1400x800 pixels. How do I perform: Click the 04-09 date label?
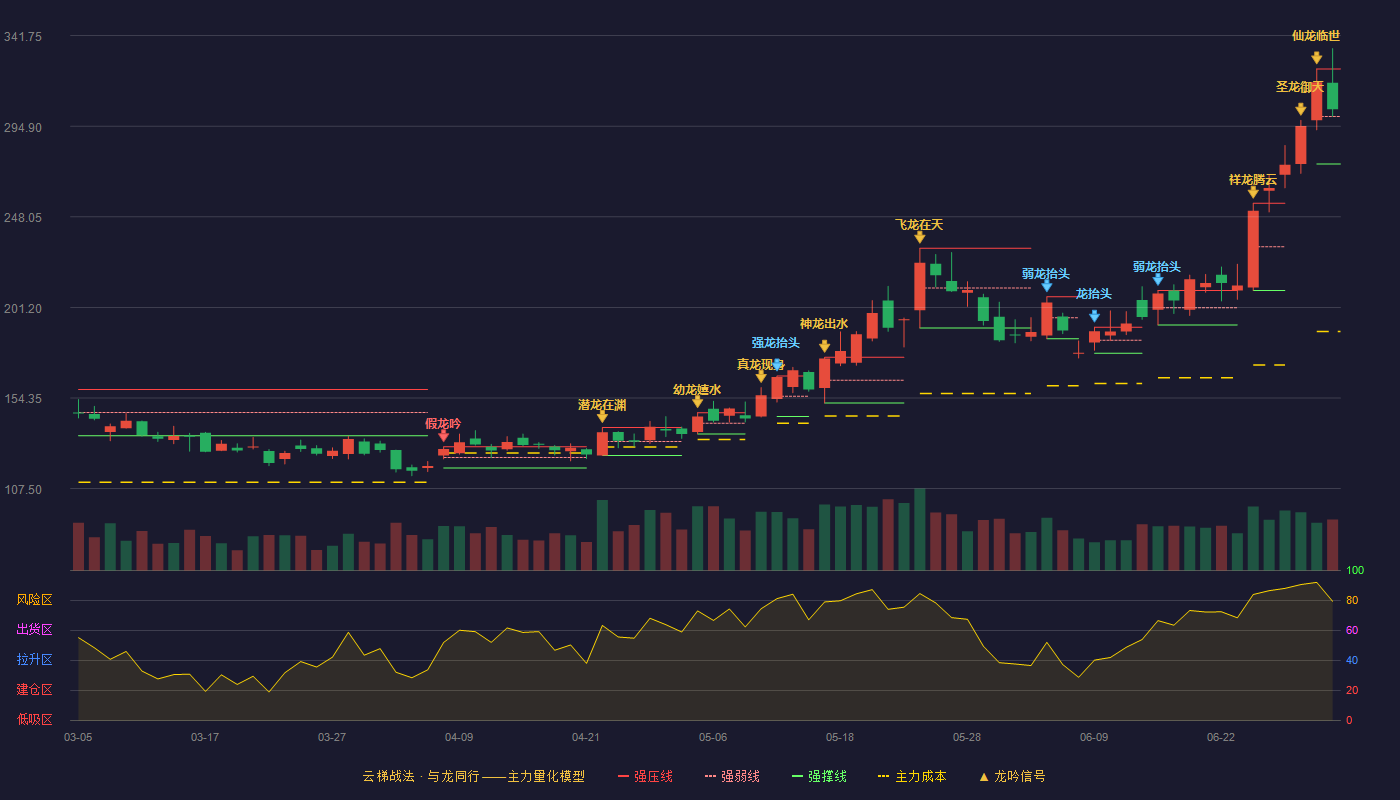[x=459, y=737]
